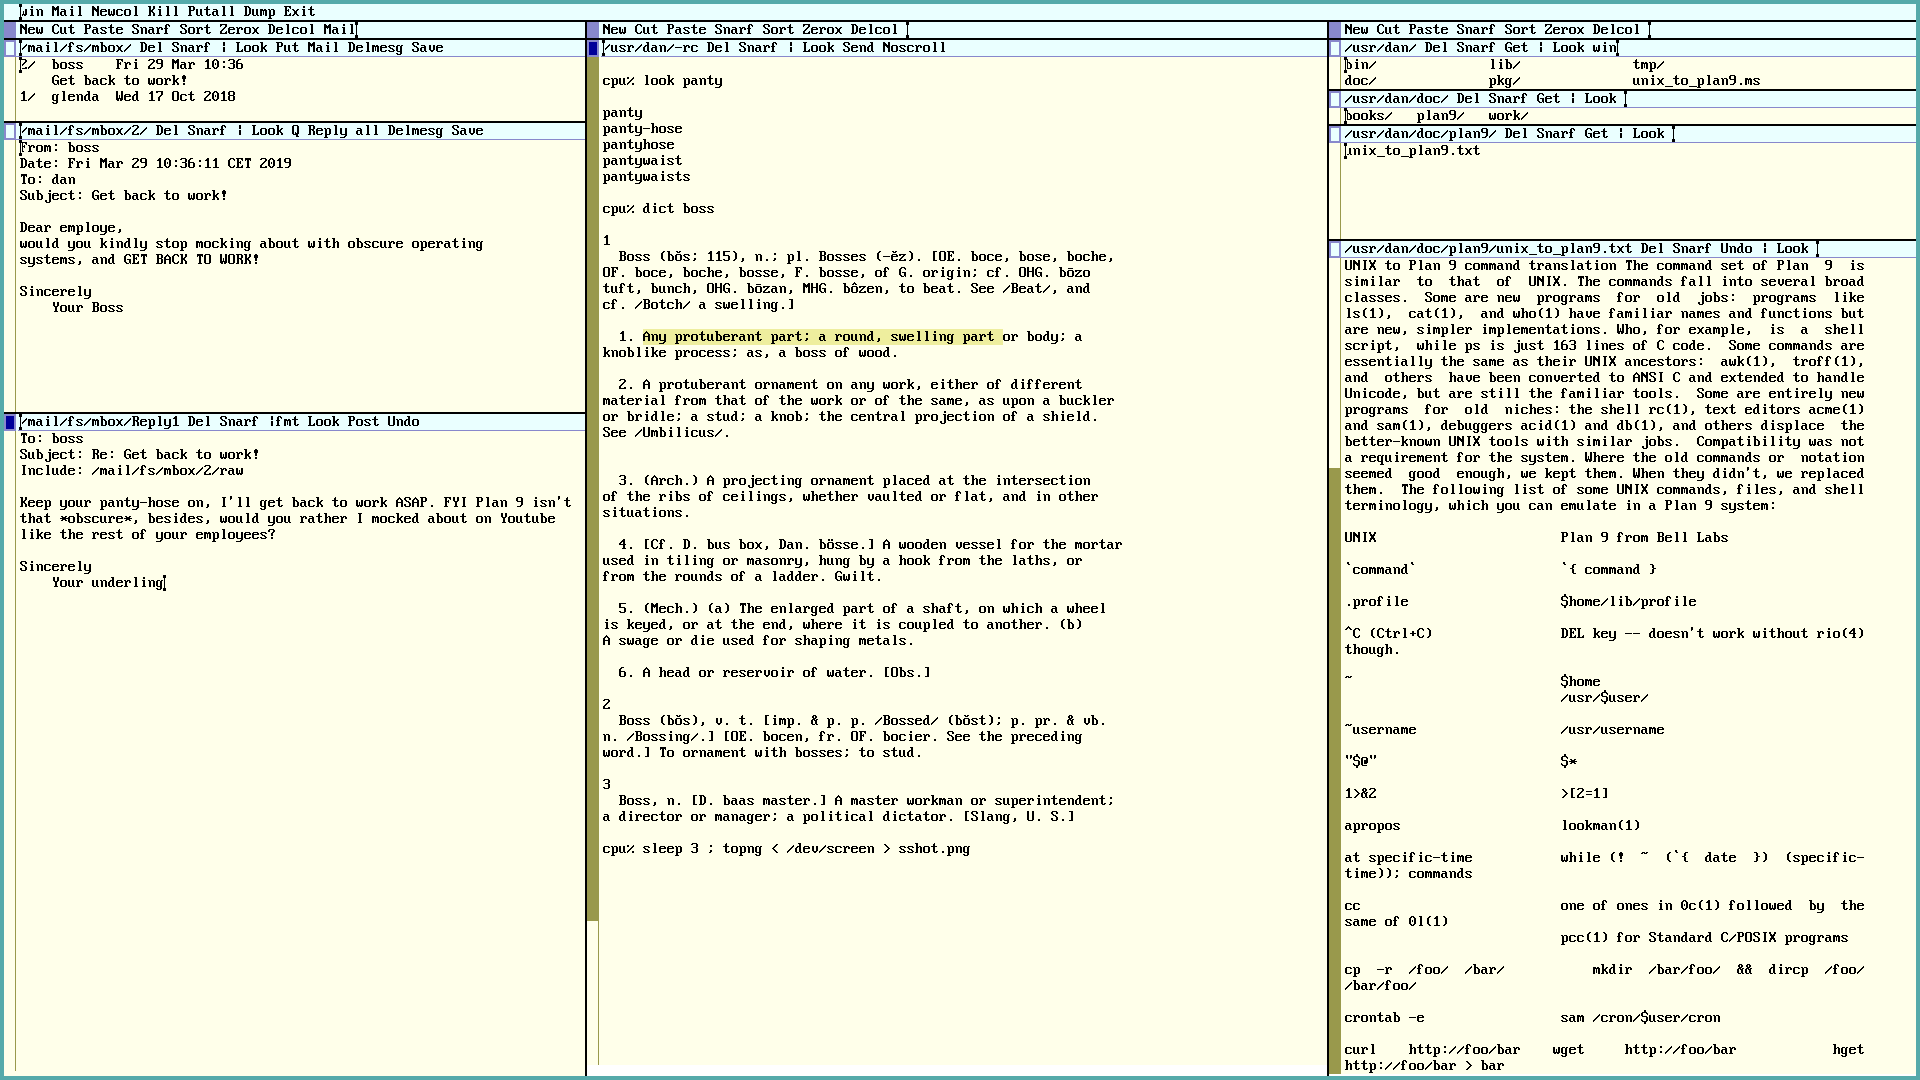Click Delmesg in the mbox/2/ window tag
The image size is (1920, 1080).
pyautogui.click(x=415, y=131)
